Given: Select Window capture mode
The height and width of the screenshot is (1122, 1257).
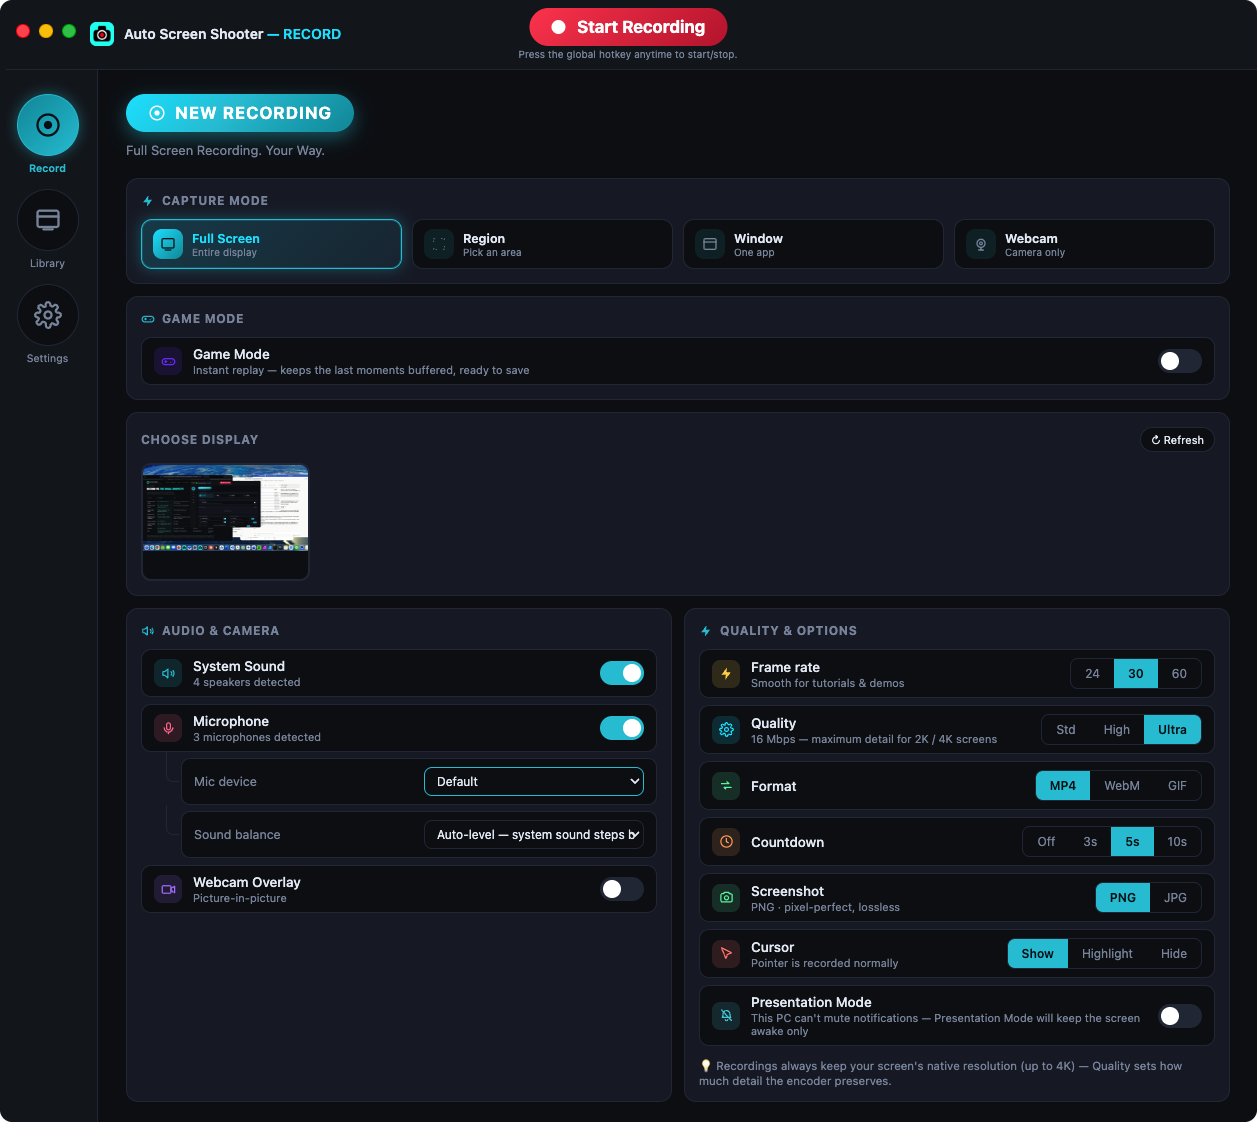Looking at the screenshot, I should pyautogui.click(x=813, y=244).
